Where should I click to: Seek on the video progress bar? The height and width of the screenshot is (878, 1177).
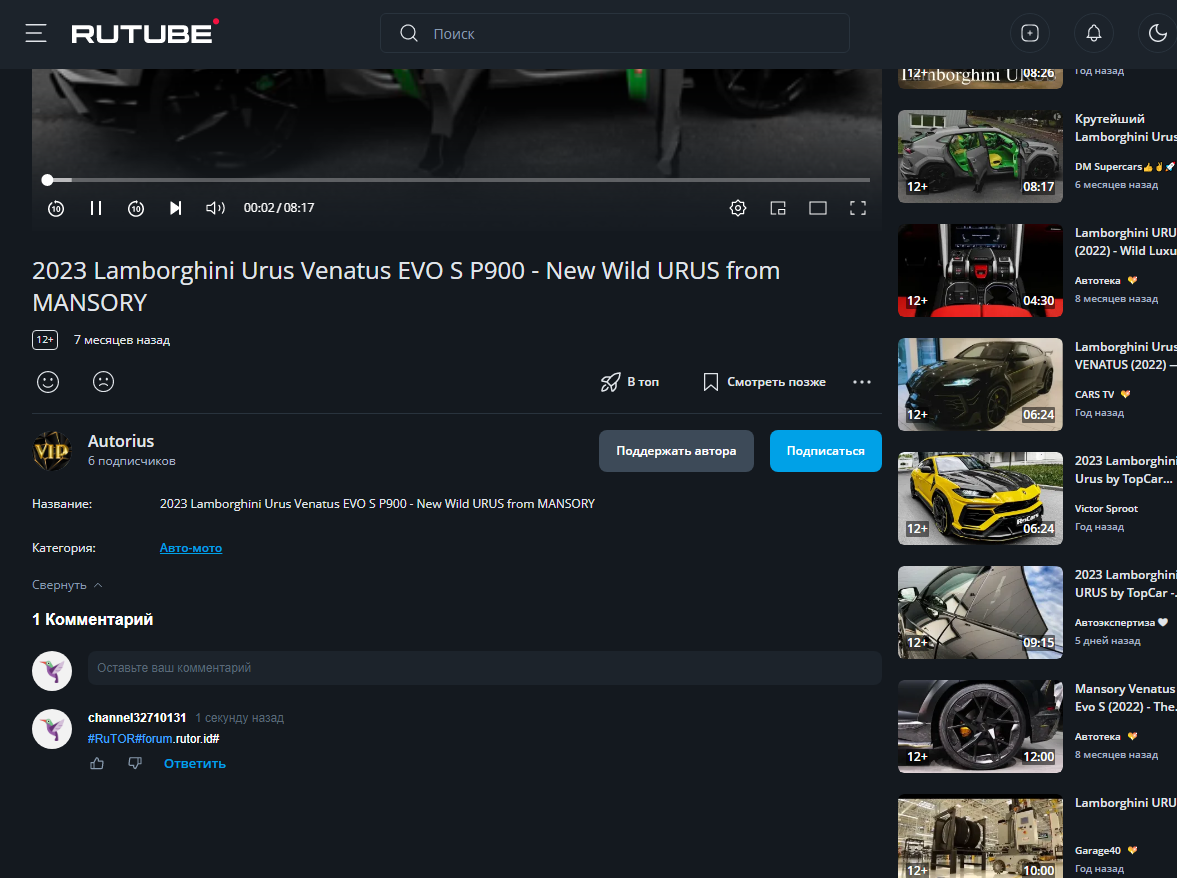pos(456,180)
